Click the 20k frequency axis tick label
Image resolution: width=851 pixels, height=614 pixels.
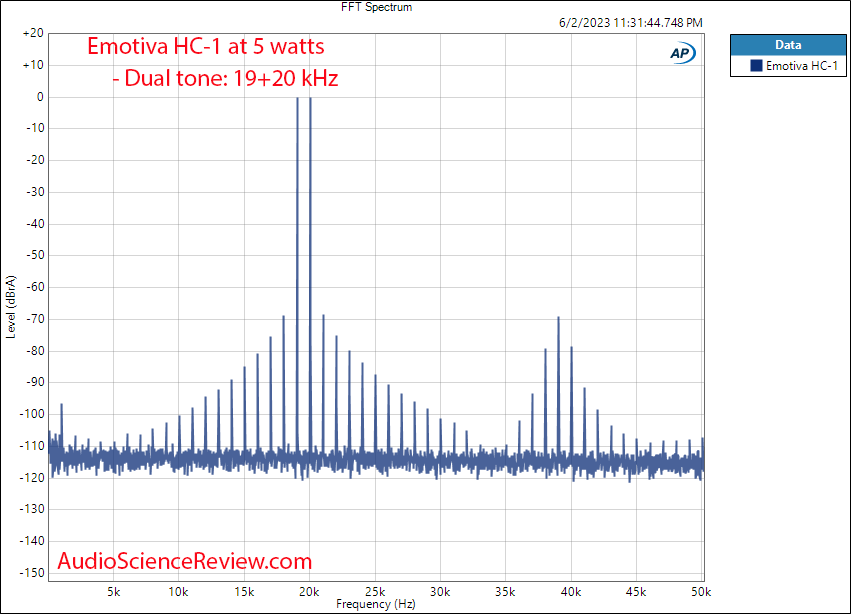pos(309,592)
